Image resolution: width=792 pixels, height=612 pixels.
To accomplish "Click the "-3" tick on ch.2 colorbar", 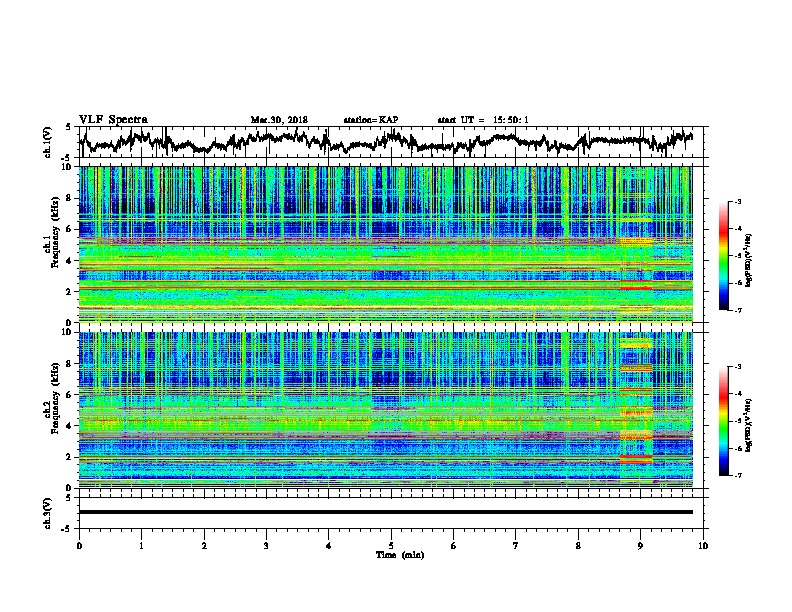I will (737, 367).
